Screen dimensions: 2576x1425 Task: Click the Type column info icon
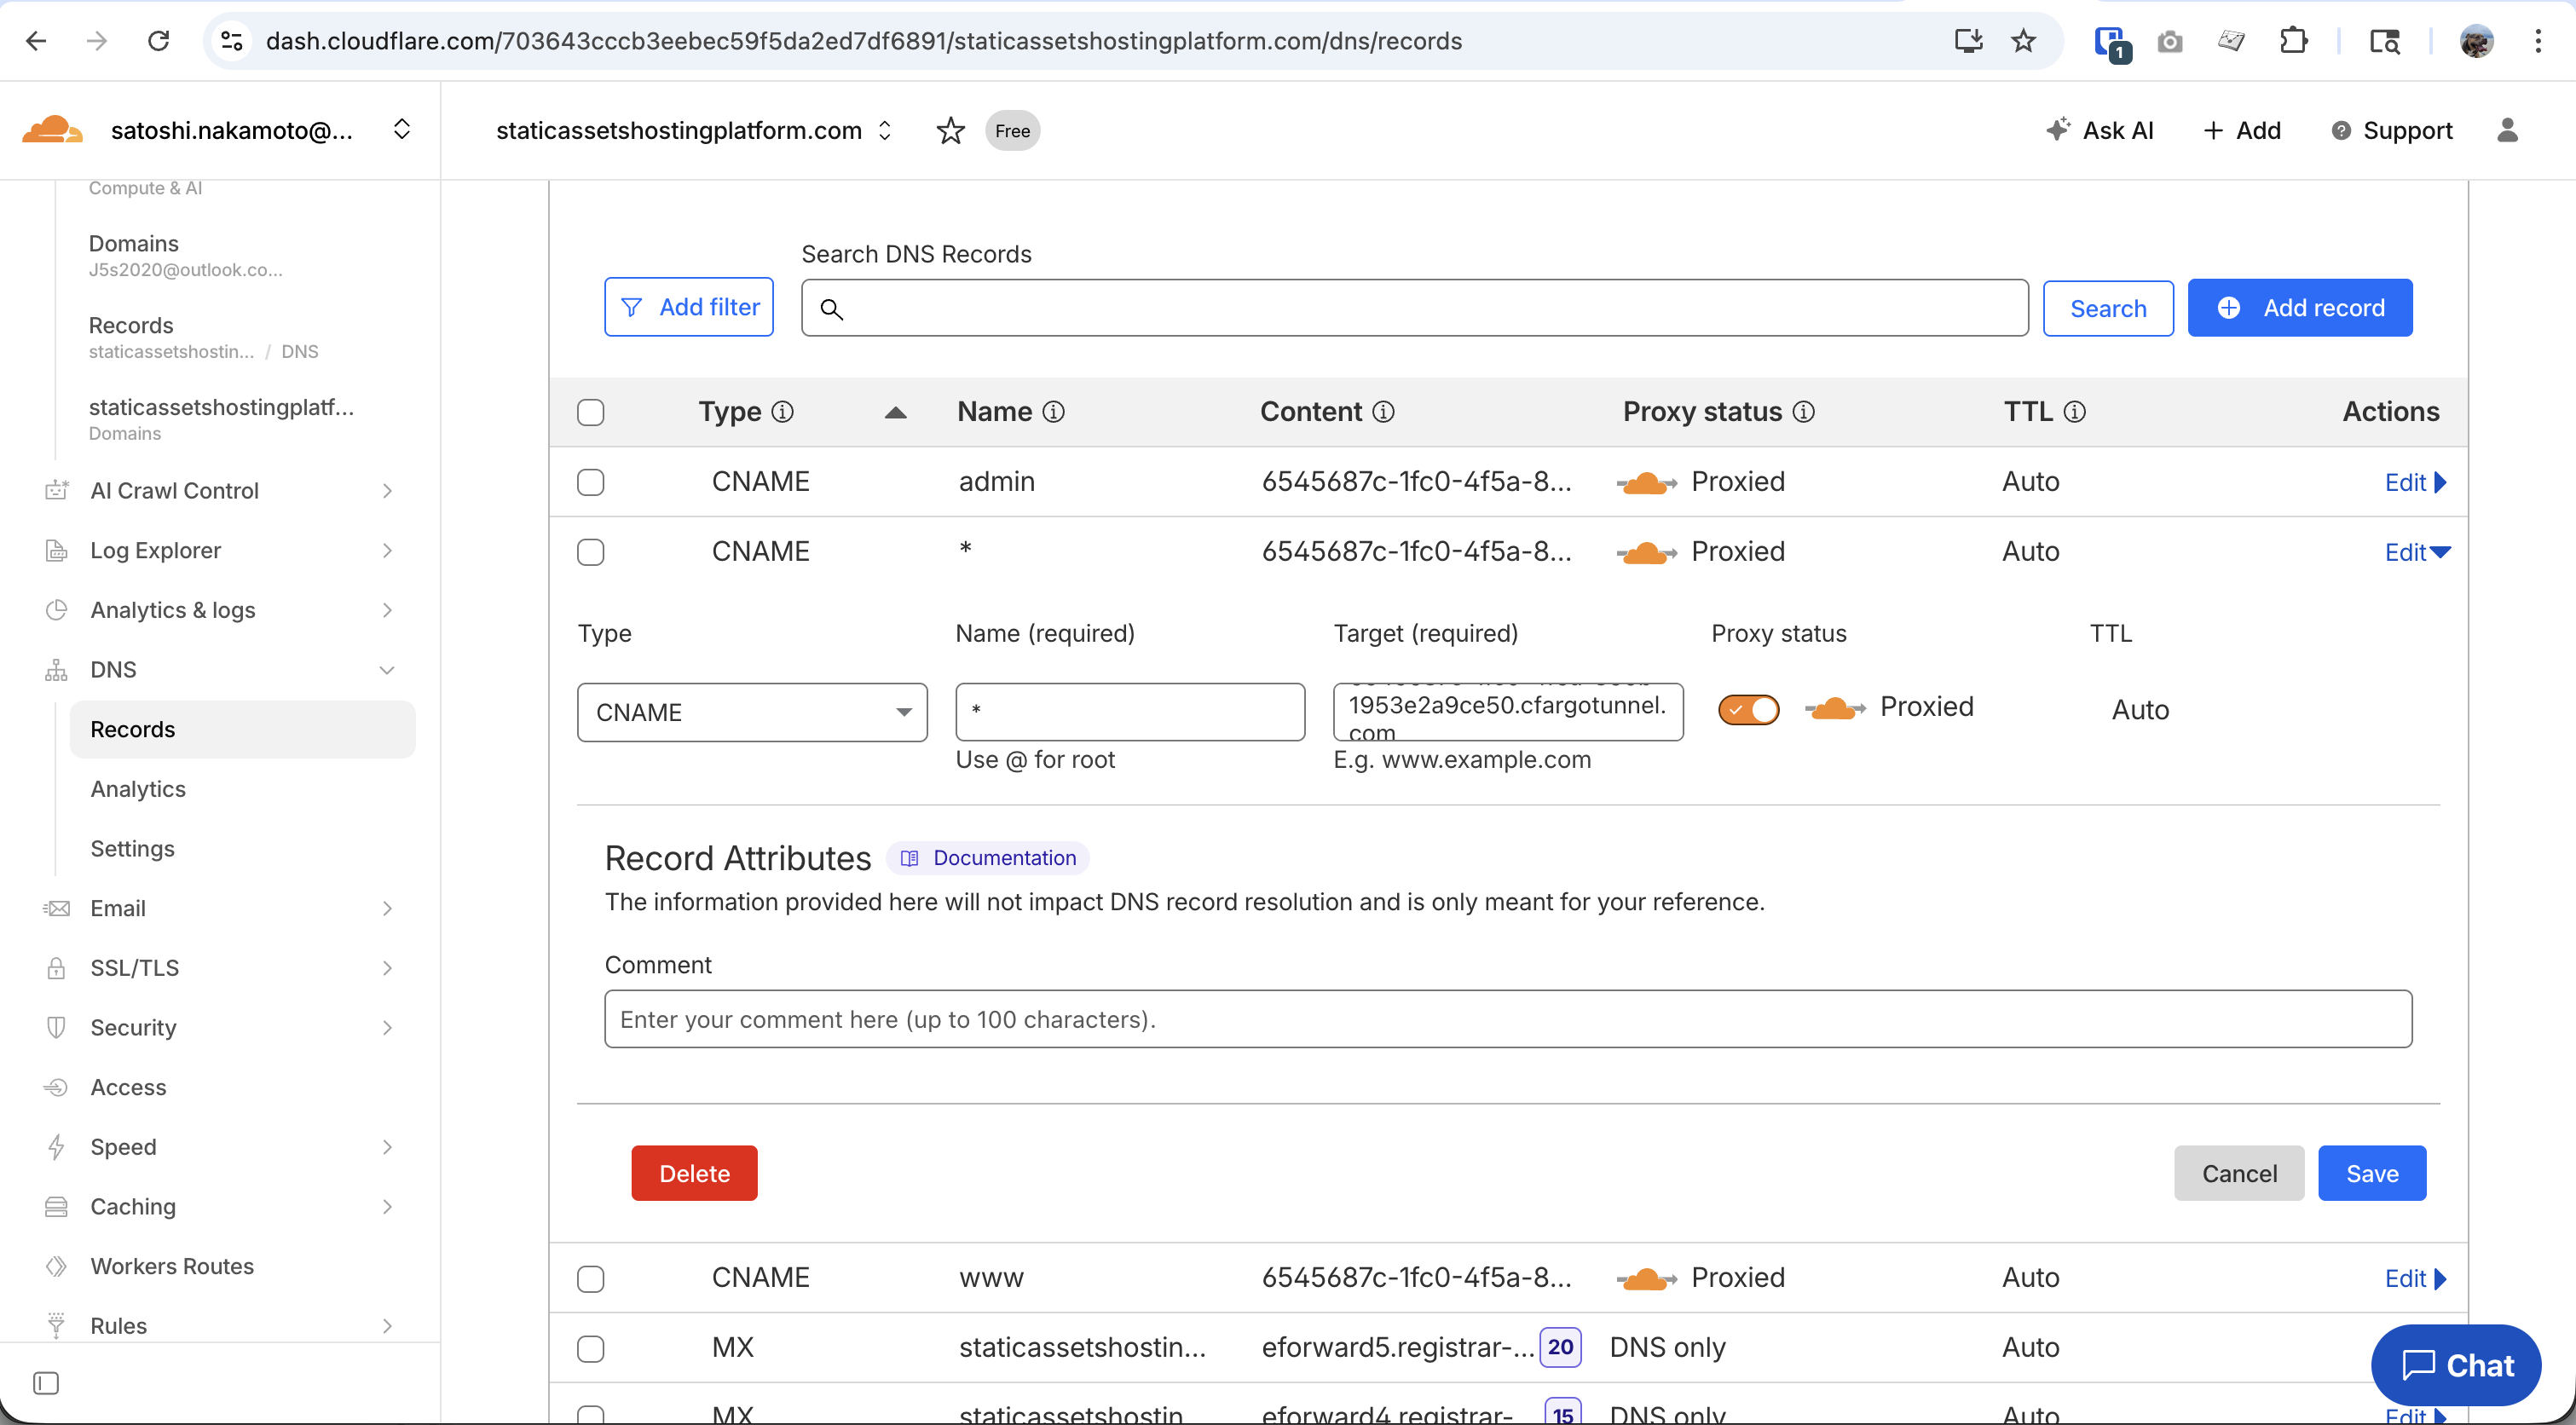click(x=783, y=412)
